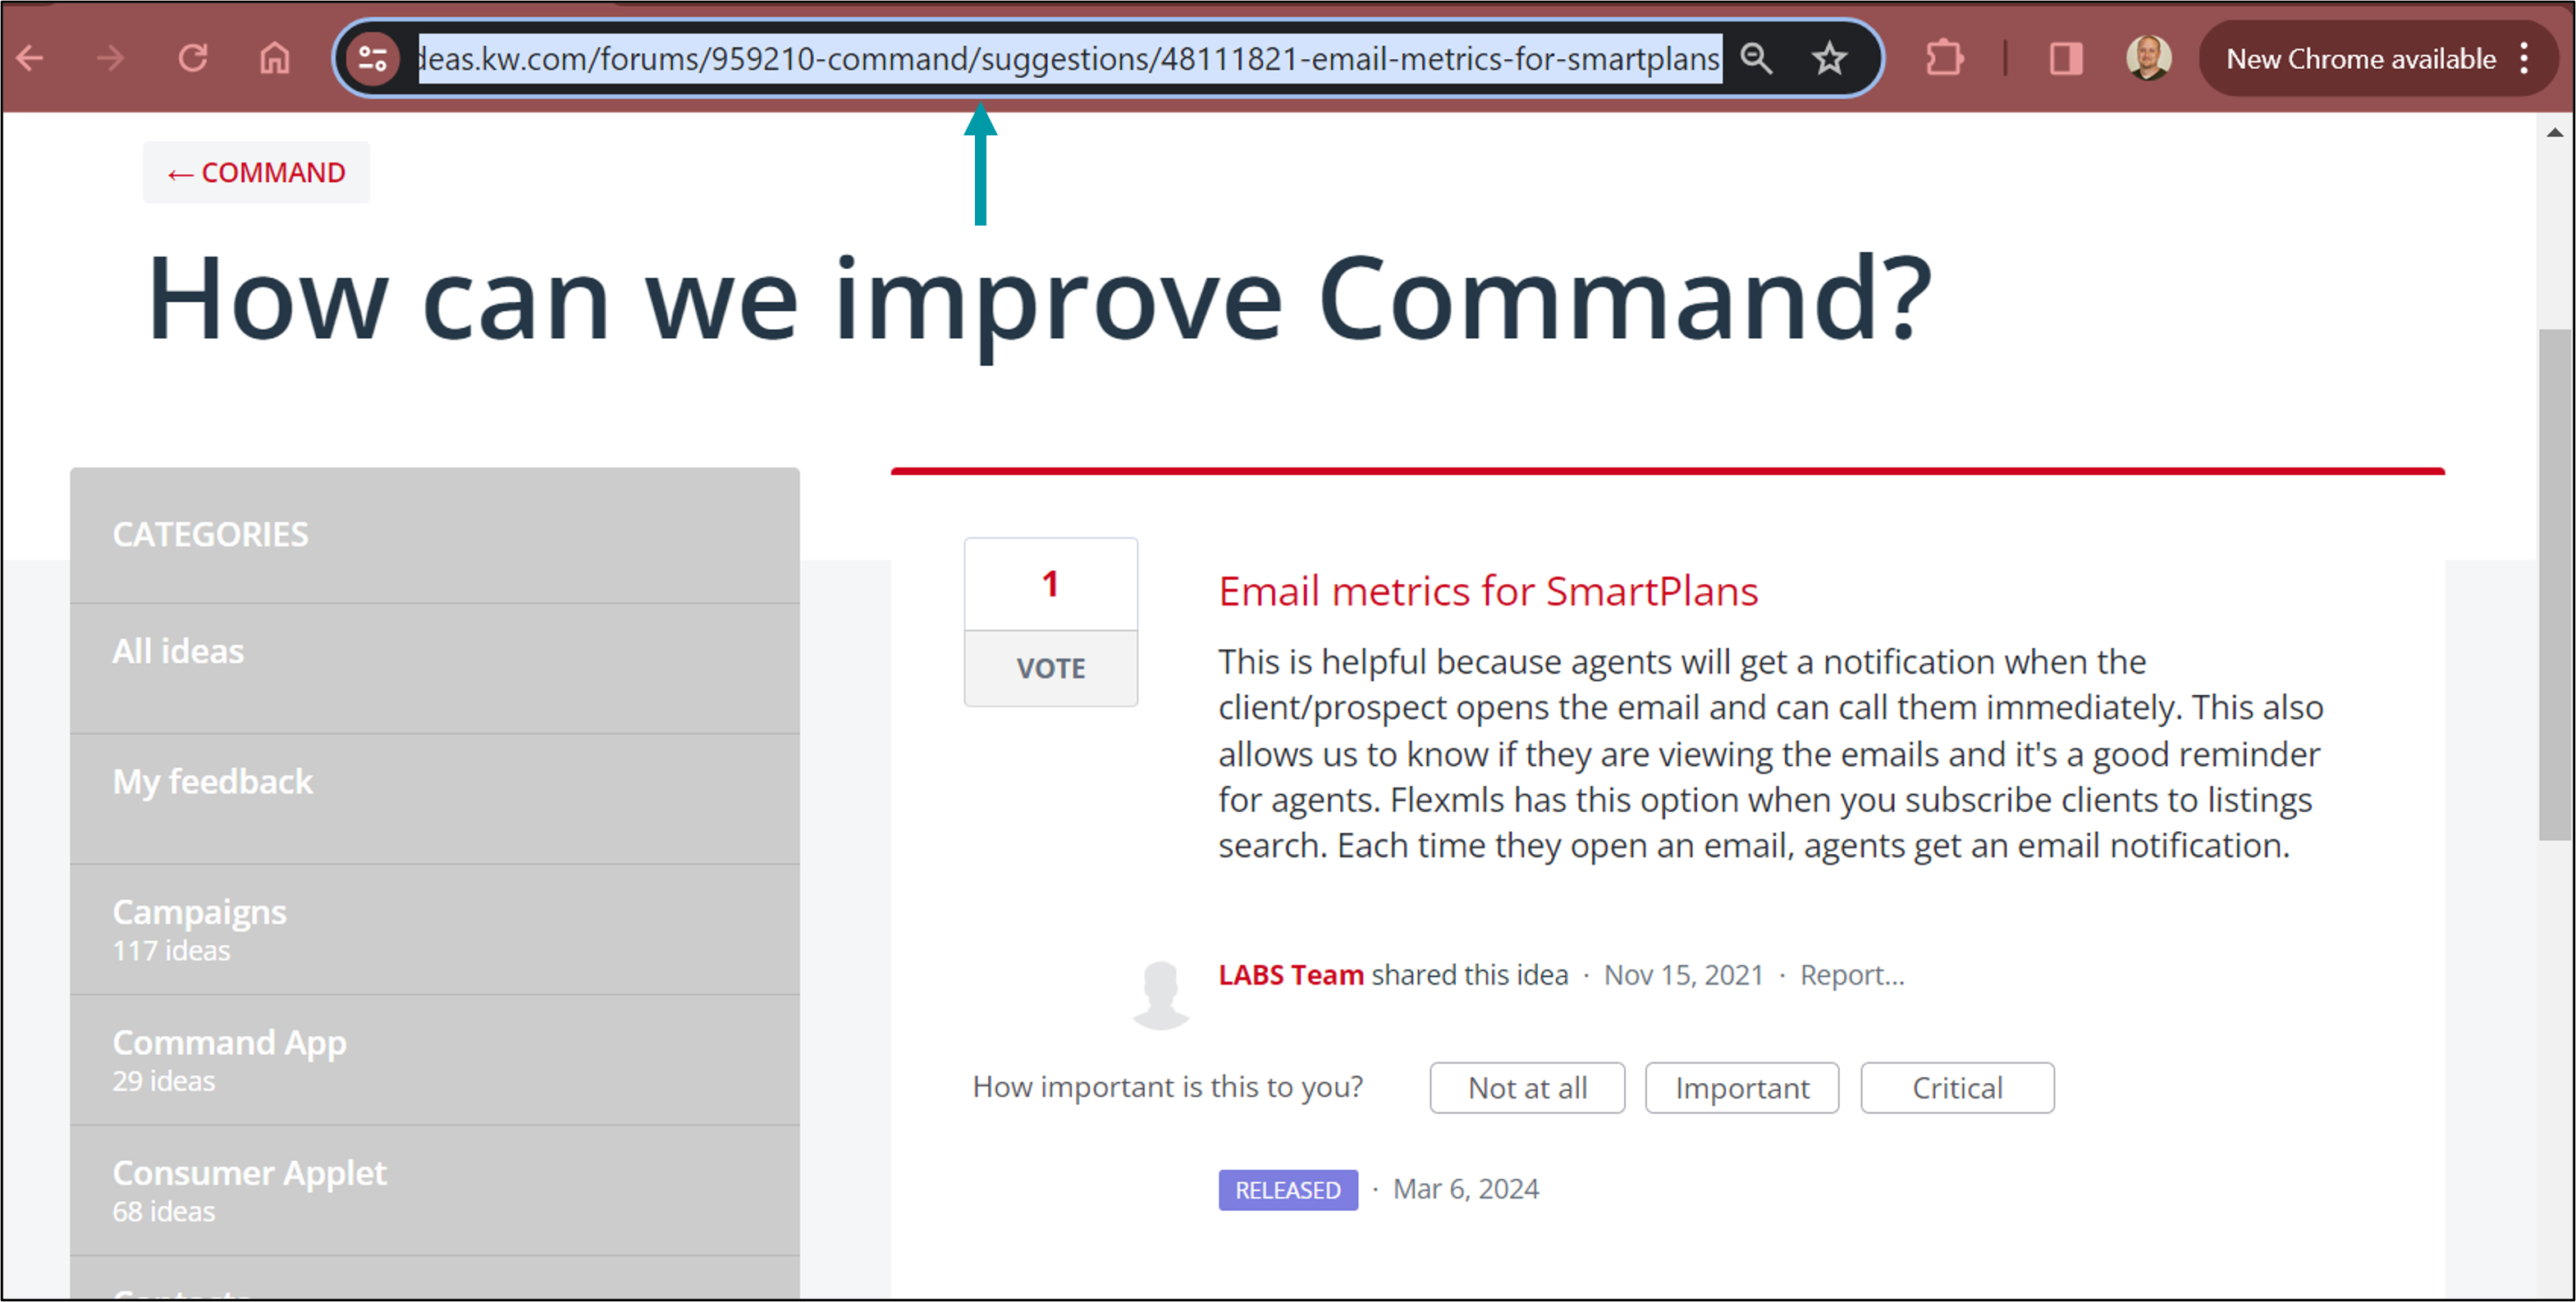Screen dimensions: 2576x1302
Task: Click the browser back arrow
Action: [31, 58]
